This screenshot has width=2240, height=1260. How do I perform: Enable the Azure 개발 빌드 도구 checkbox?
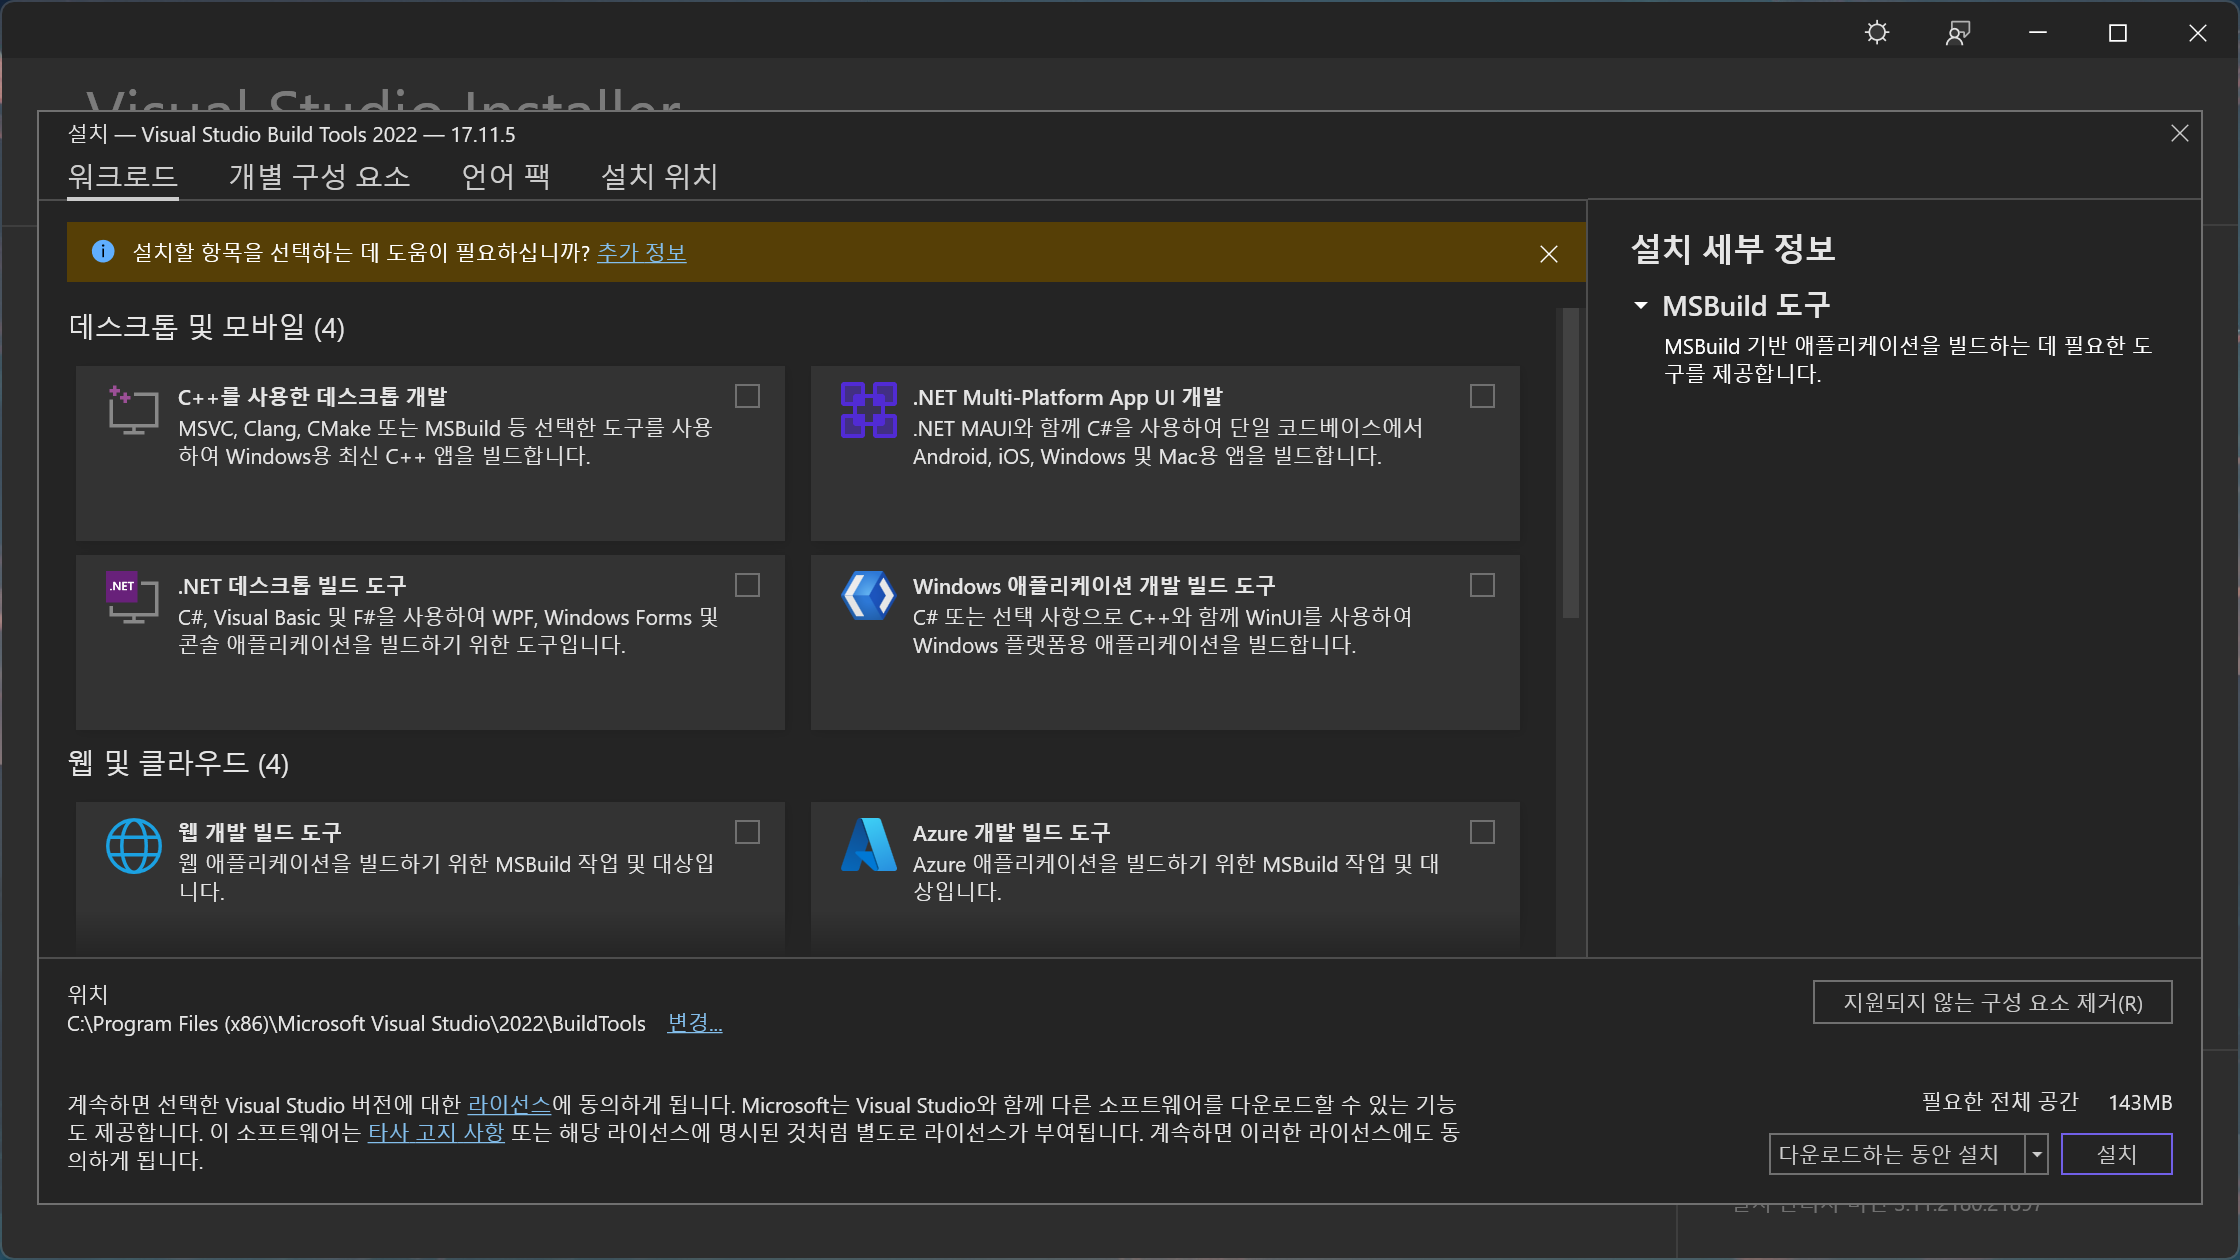(1482, 832)
